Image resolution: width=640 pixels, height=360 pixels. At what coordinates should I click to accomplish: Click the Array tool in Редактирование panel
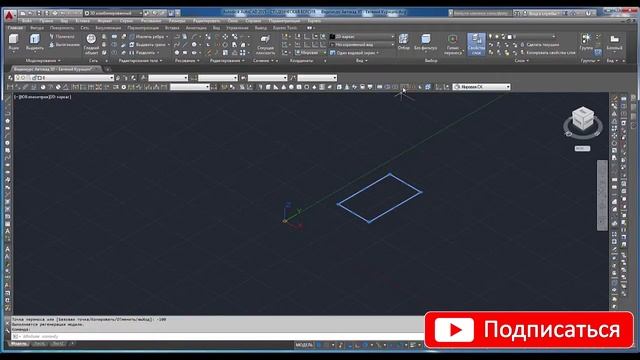(x=243, y=53)
